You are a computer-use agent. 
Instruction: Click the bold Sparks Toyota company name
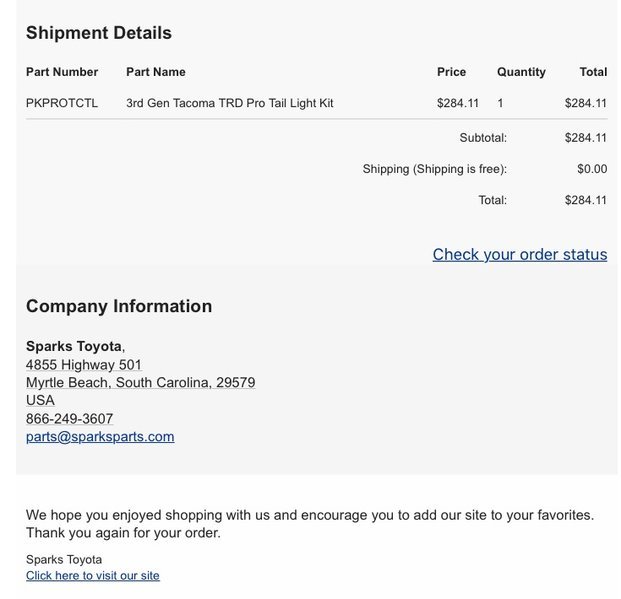point(74,346)
